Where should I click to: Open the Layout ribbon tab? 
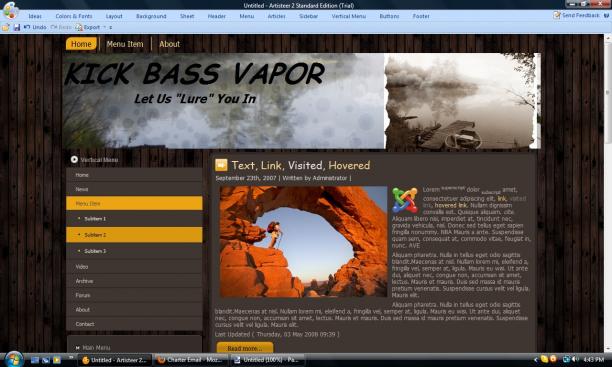[114, 16]
